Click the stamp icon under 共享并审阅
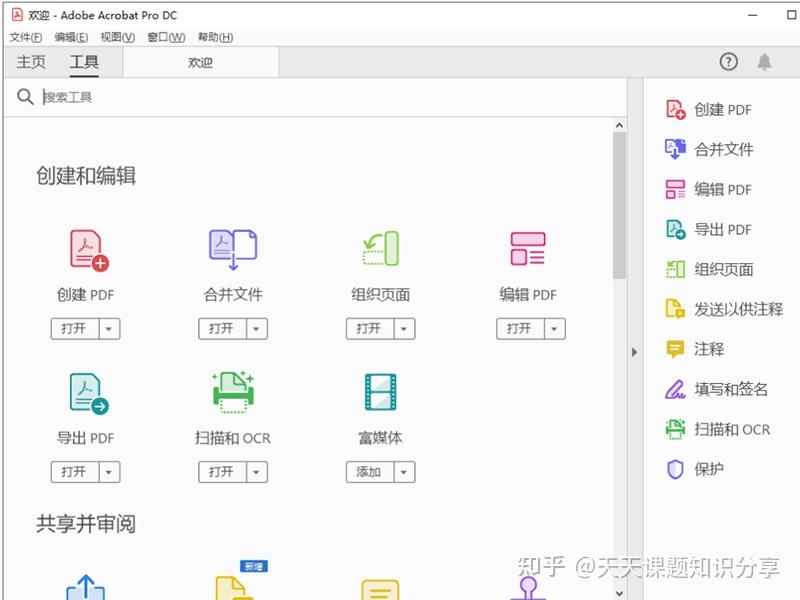 click(x=528, y=588)
